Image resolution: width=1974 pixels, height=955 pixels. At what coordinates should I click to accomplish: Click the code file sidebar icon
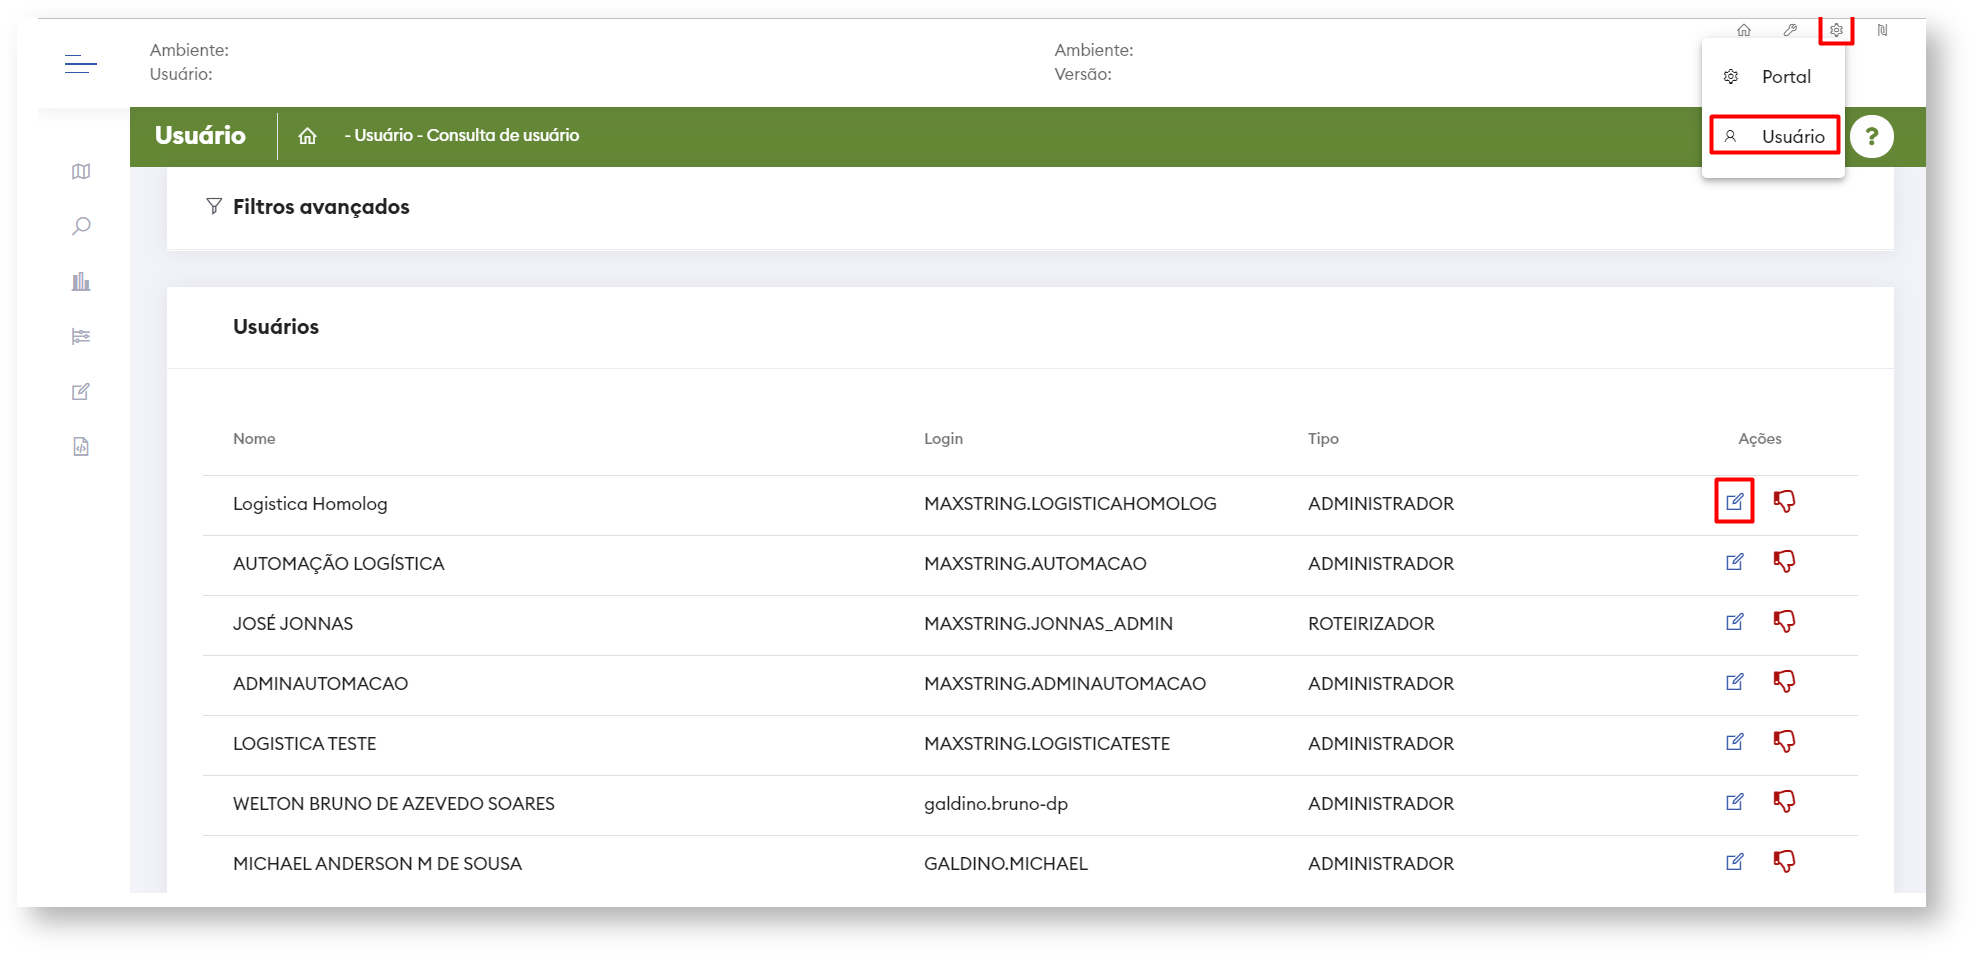pos(81,446)
